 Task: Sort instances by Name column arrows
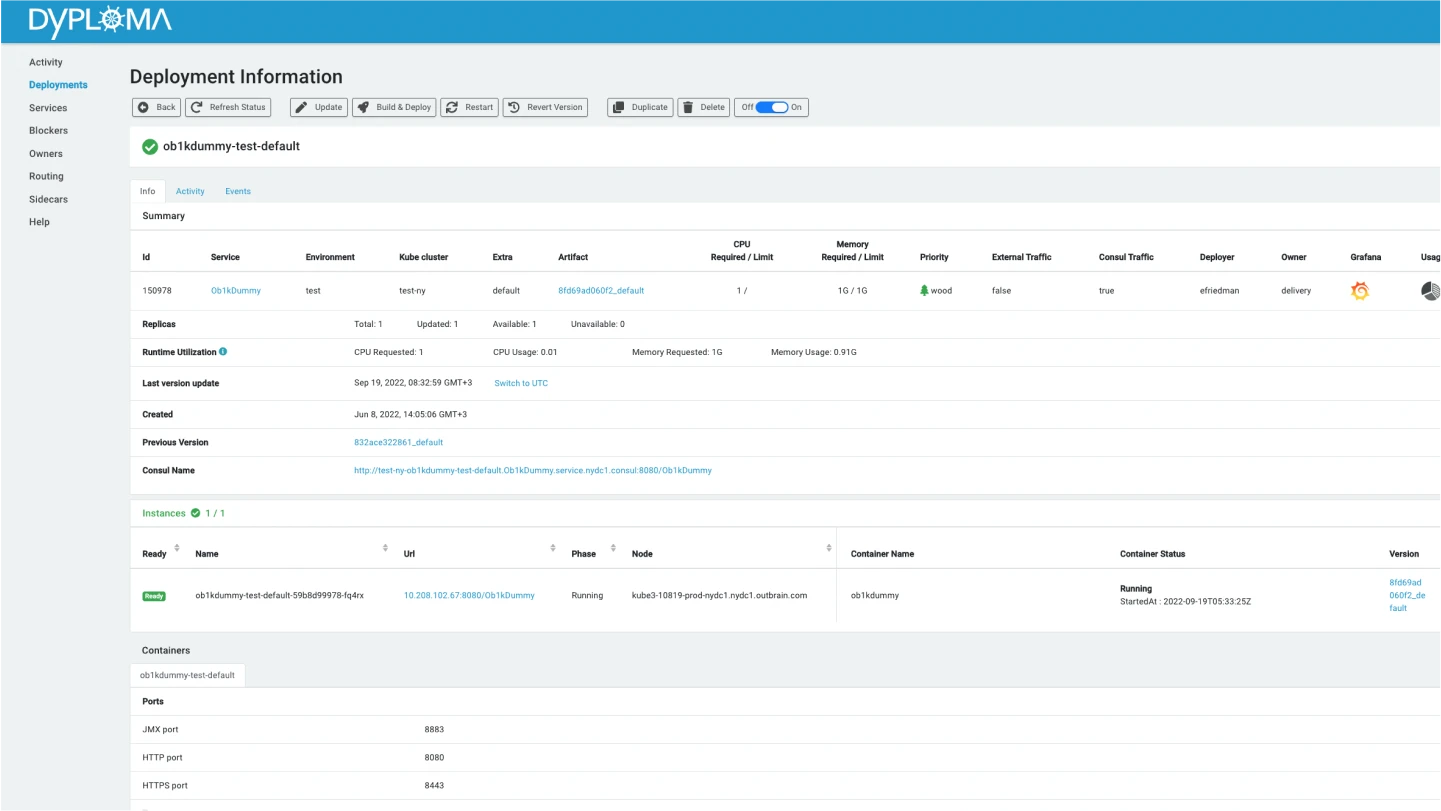click(x=385, y=548)
